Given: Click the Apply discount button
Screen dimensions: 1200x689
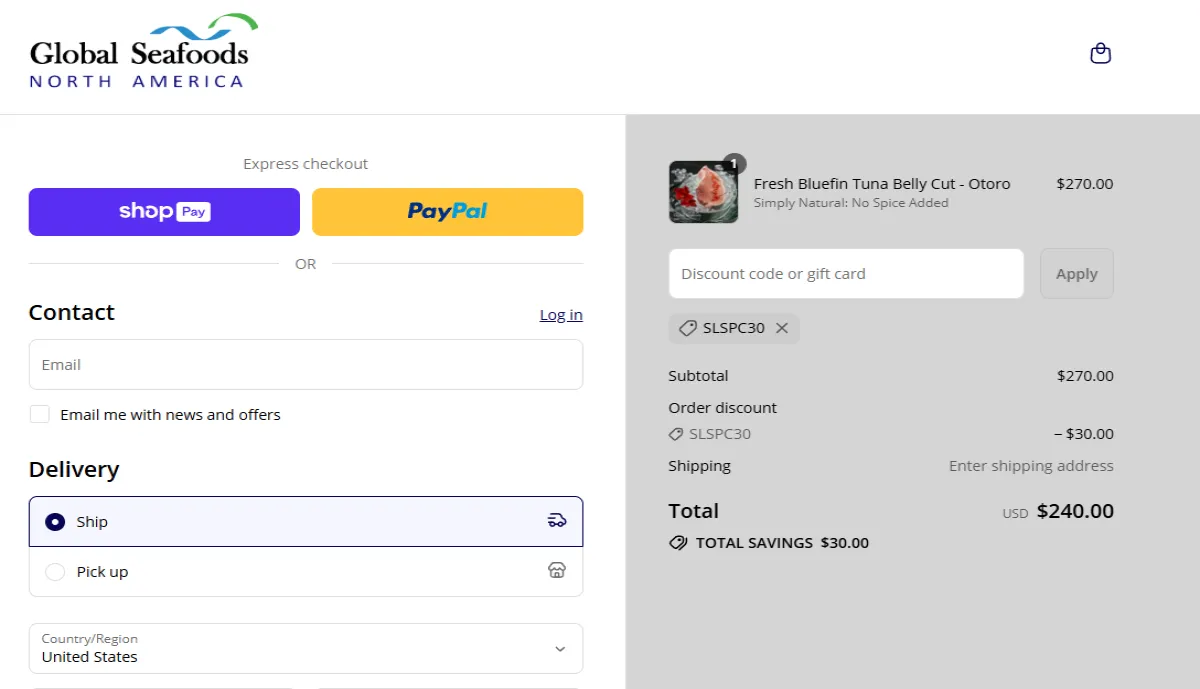Looking at the screenshot, I should pos(1076,273).
